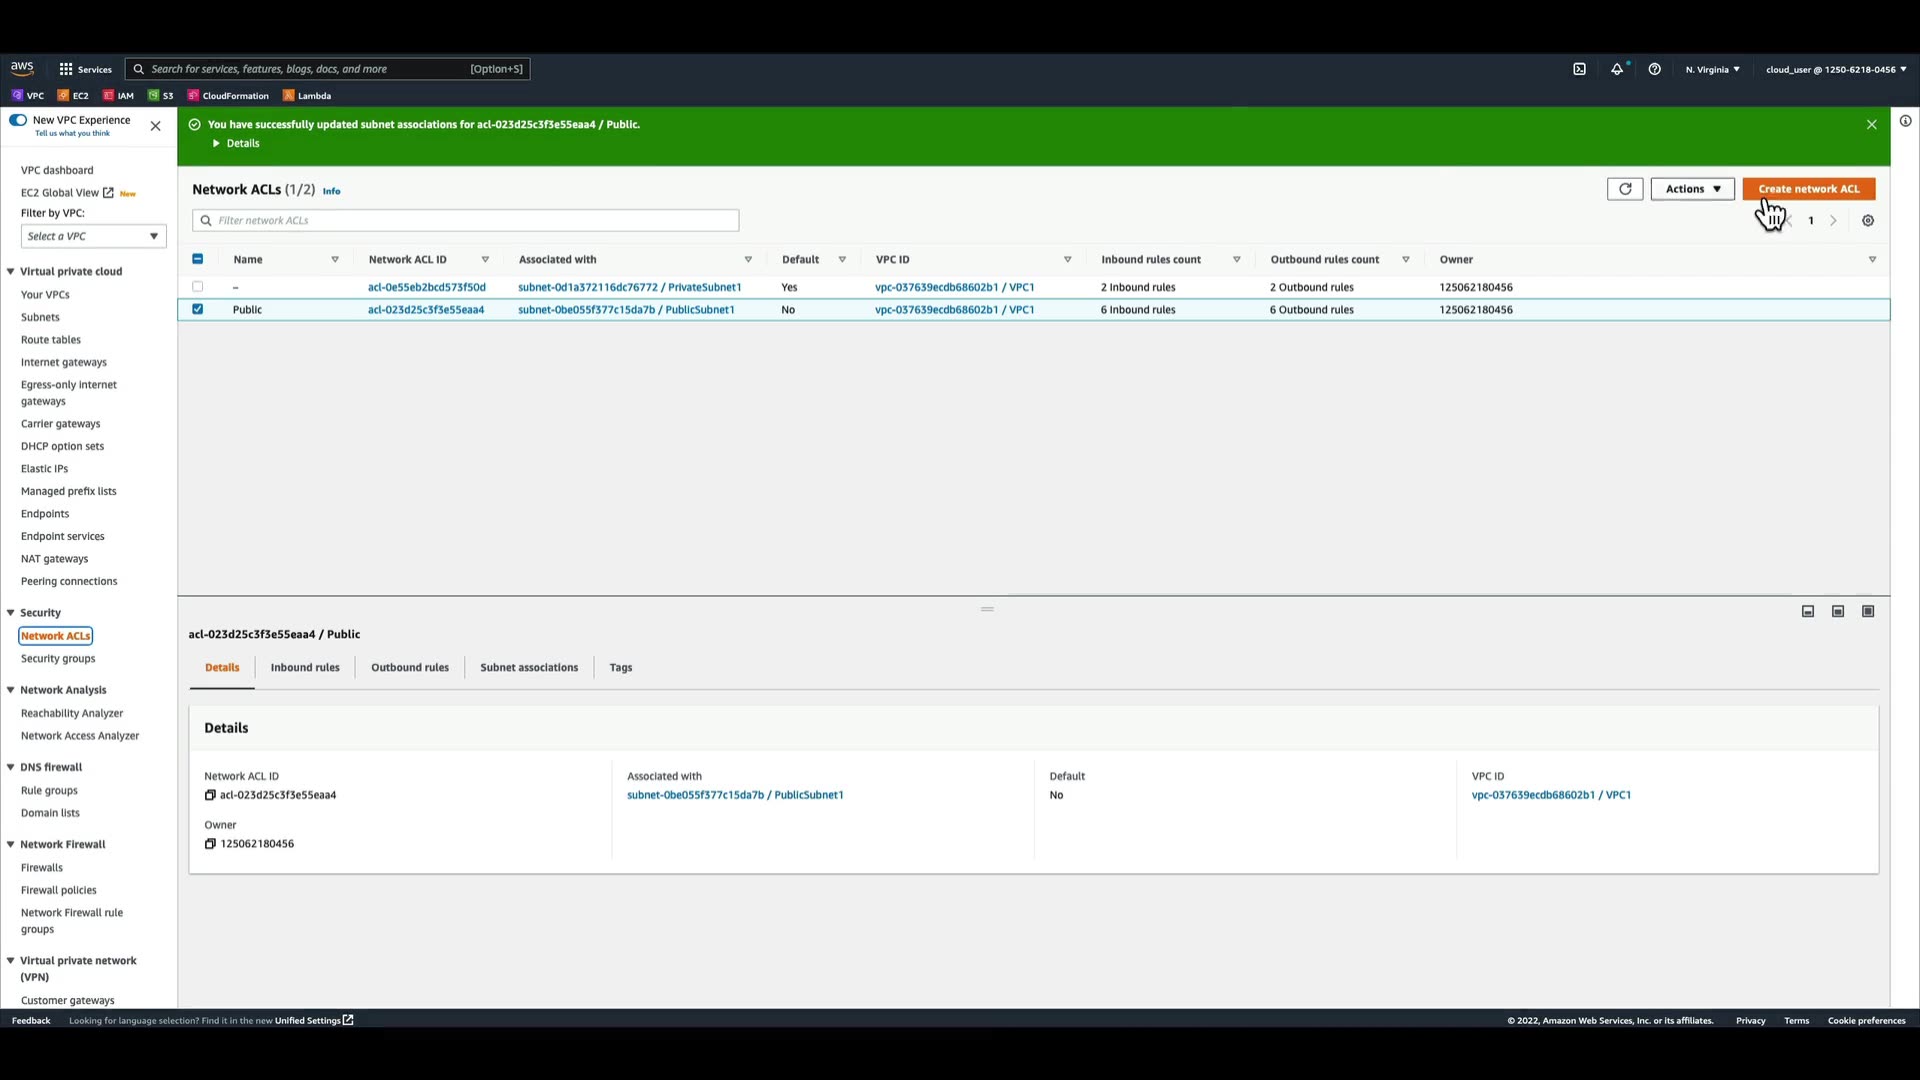Copy the Network ACL ID value
Image resolution: width=1920 pixels, height=1080 pixels.
pos(210,795)
